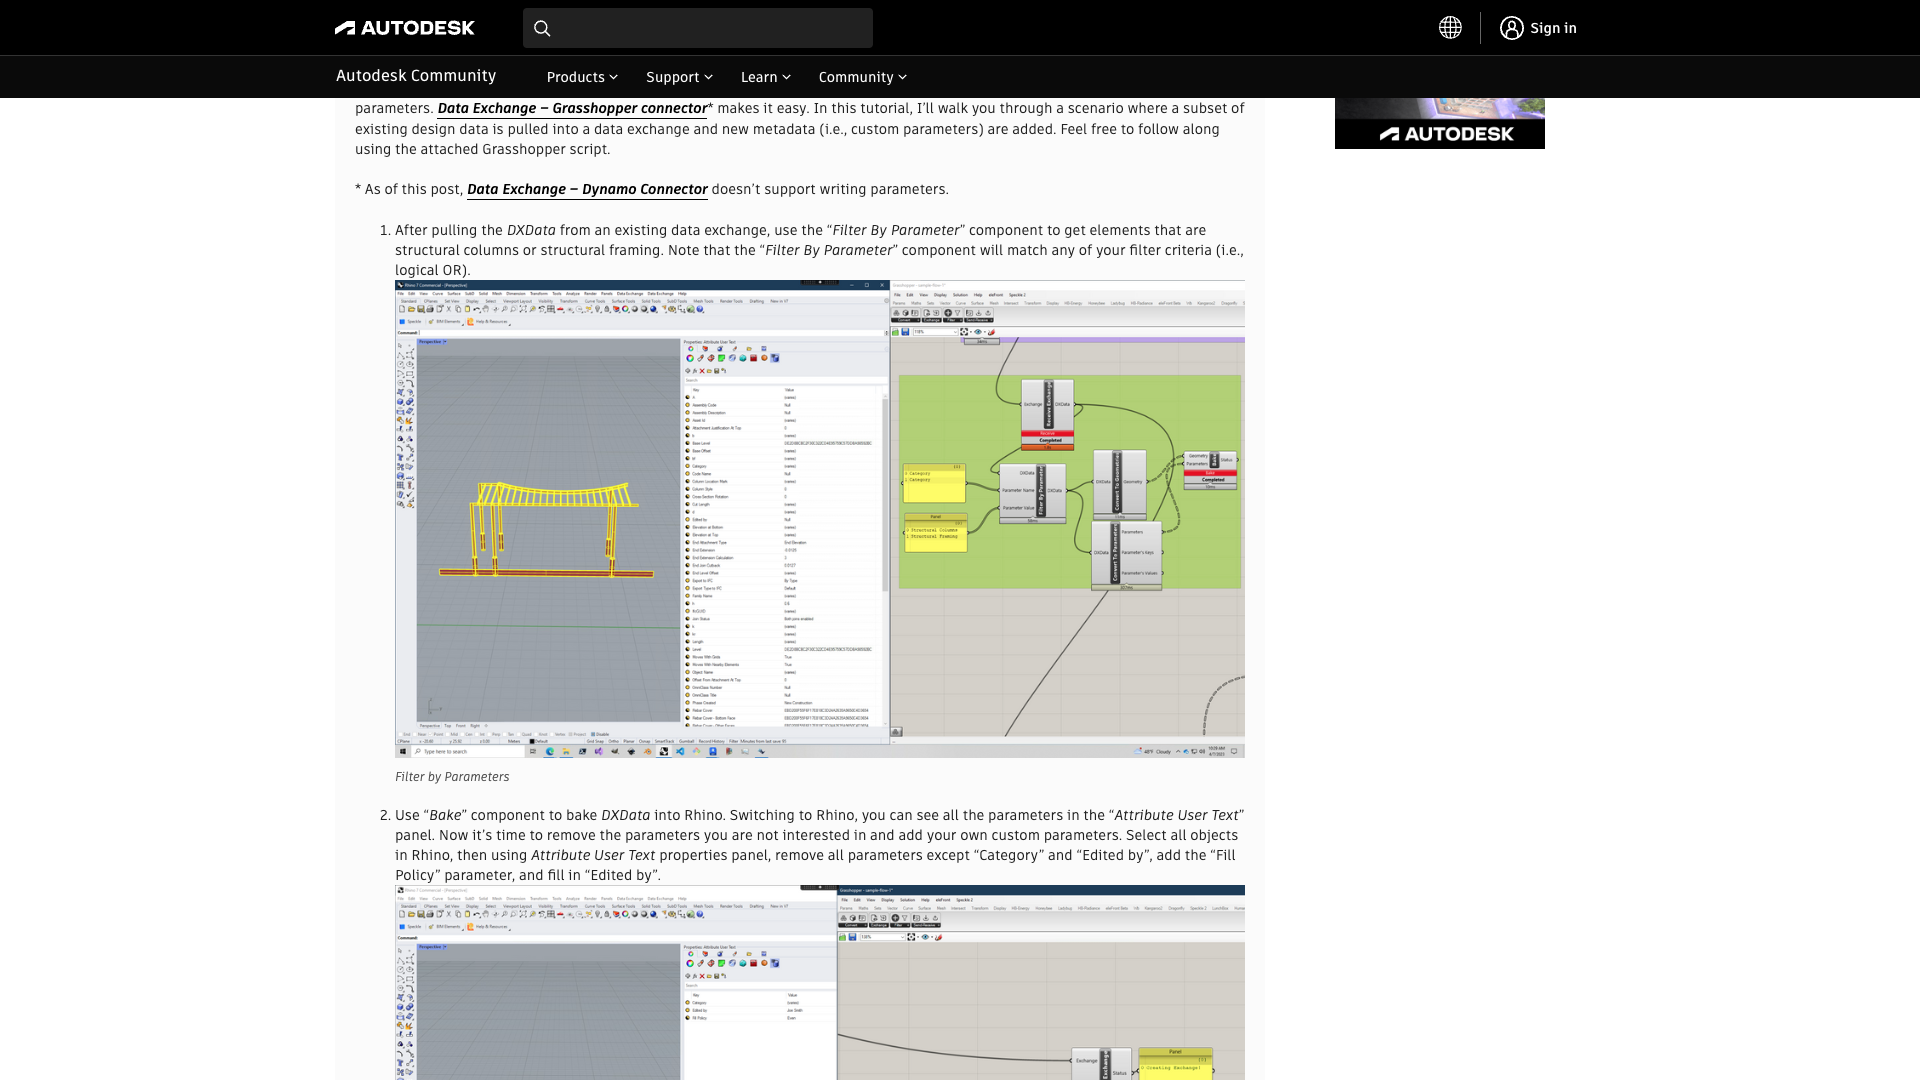
Task: Click the Sign in button
Action: click(1538, 28)
